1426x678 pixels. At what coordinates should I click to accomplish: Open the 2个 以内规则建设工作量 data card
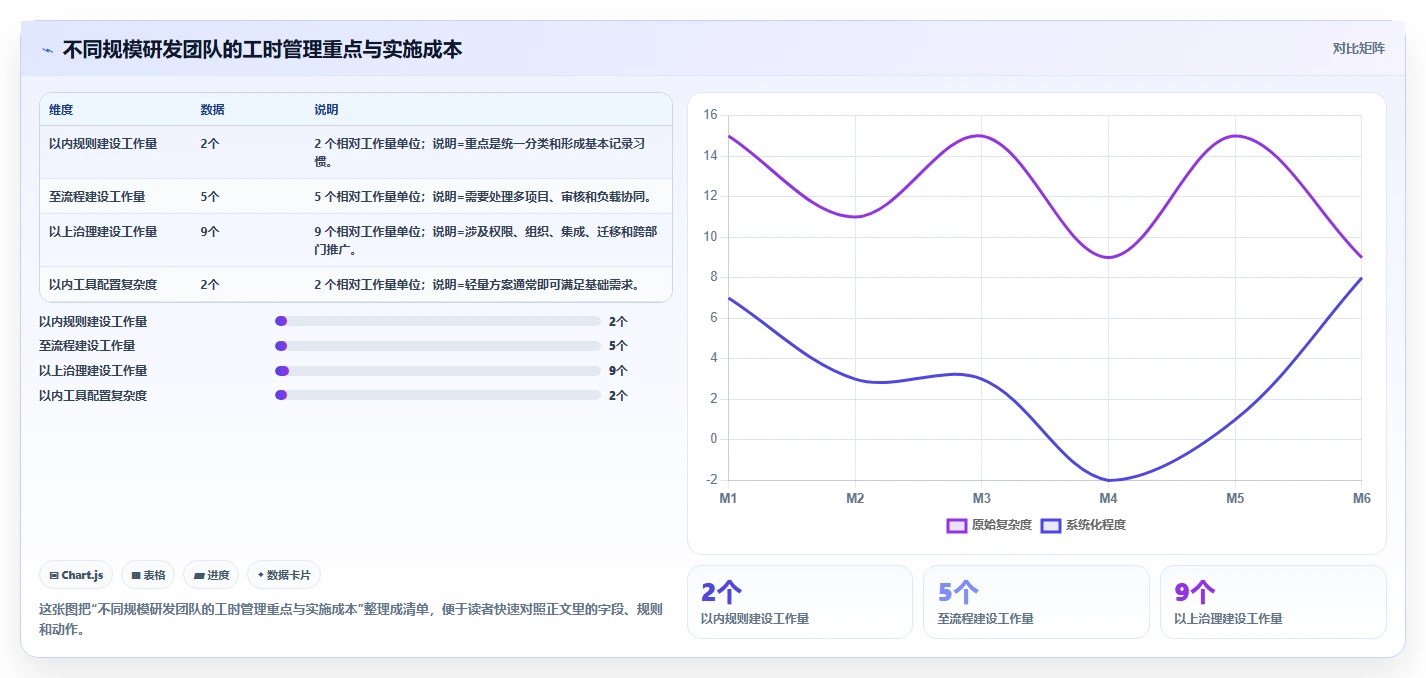[800, 602]
